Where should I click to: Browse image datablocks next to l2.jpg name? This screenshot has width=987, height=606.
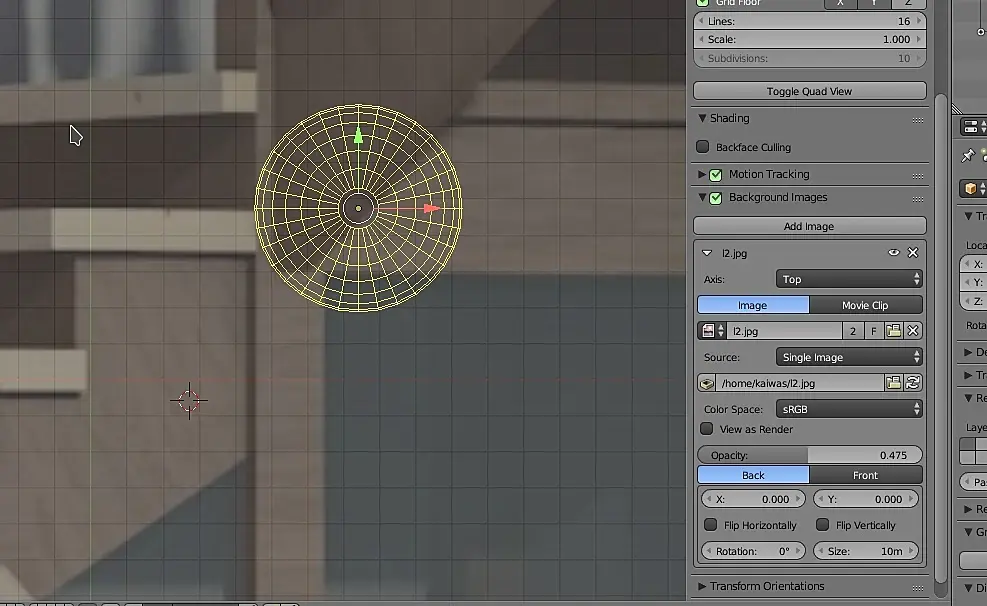tap(713, 331)
